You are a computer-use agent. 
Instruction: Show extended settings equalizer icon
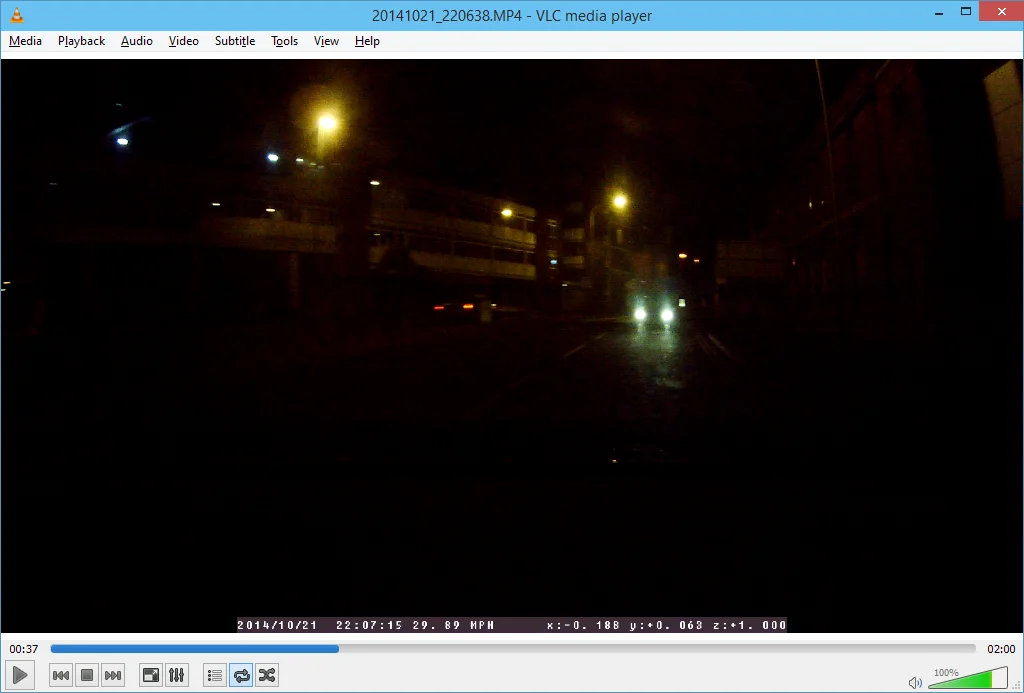click(177, 675)
